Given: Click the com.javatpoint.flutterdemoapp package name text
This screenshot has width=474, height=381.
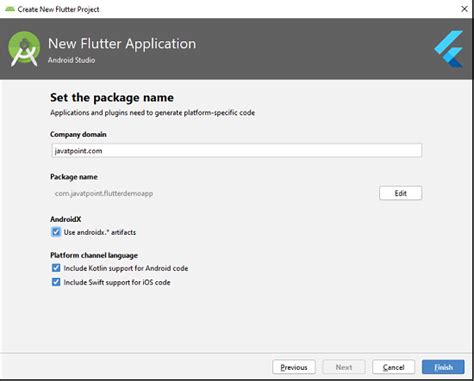Looking at the screenshot, I should click(104, 193).
